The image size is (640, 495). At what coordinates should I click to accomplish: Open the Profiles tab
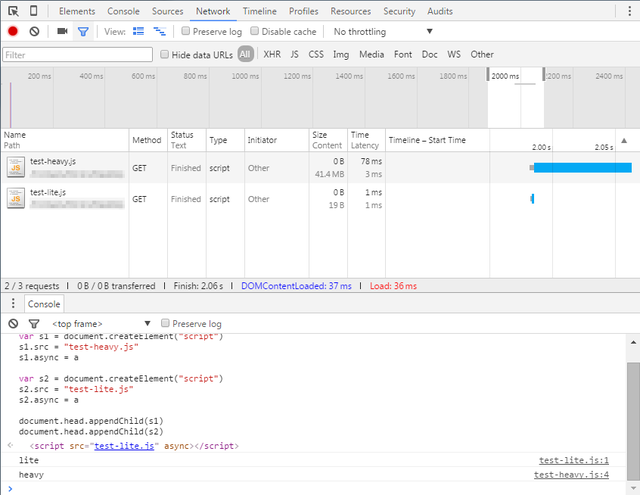(303, 11)
